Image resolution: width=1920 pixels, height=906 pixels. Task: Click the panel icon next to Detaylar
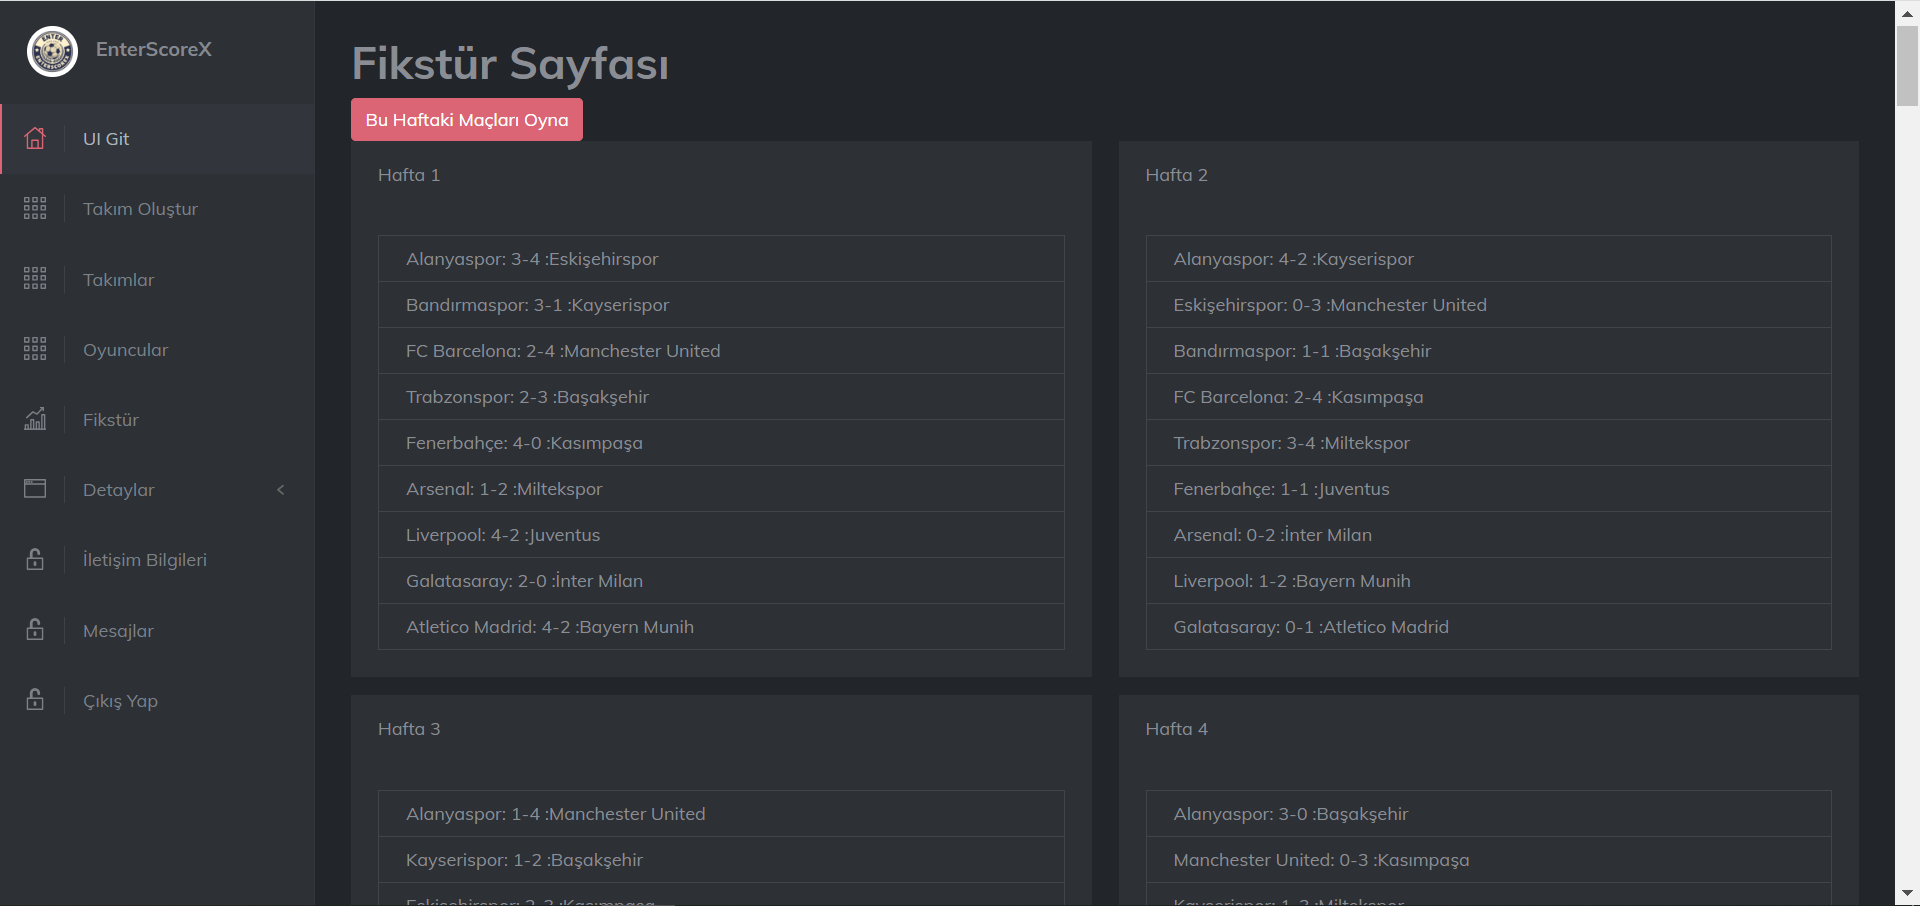(x=35, y=489)
